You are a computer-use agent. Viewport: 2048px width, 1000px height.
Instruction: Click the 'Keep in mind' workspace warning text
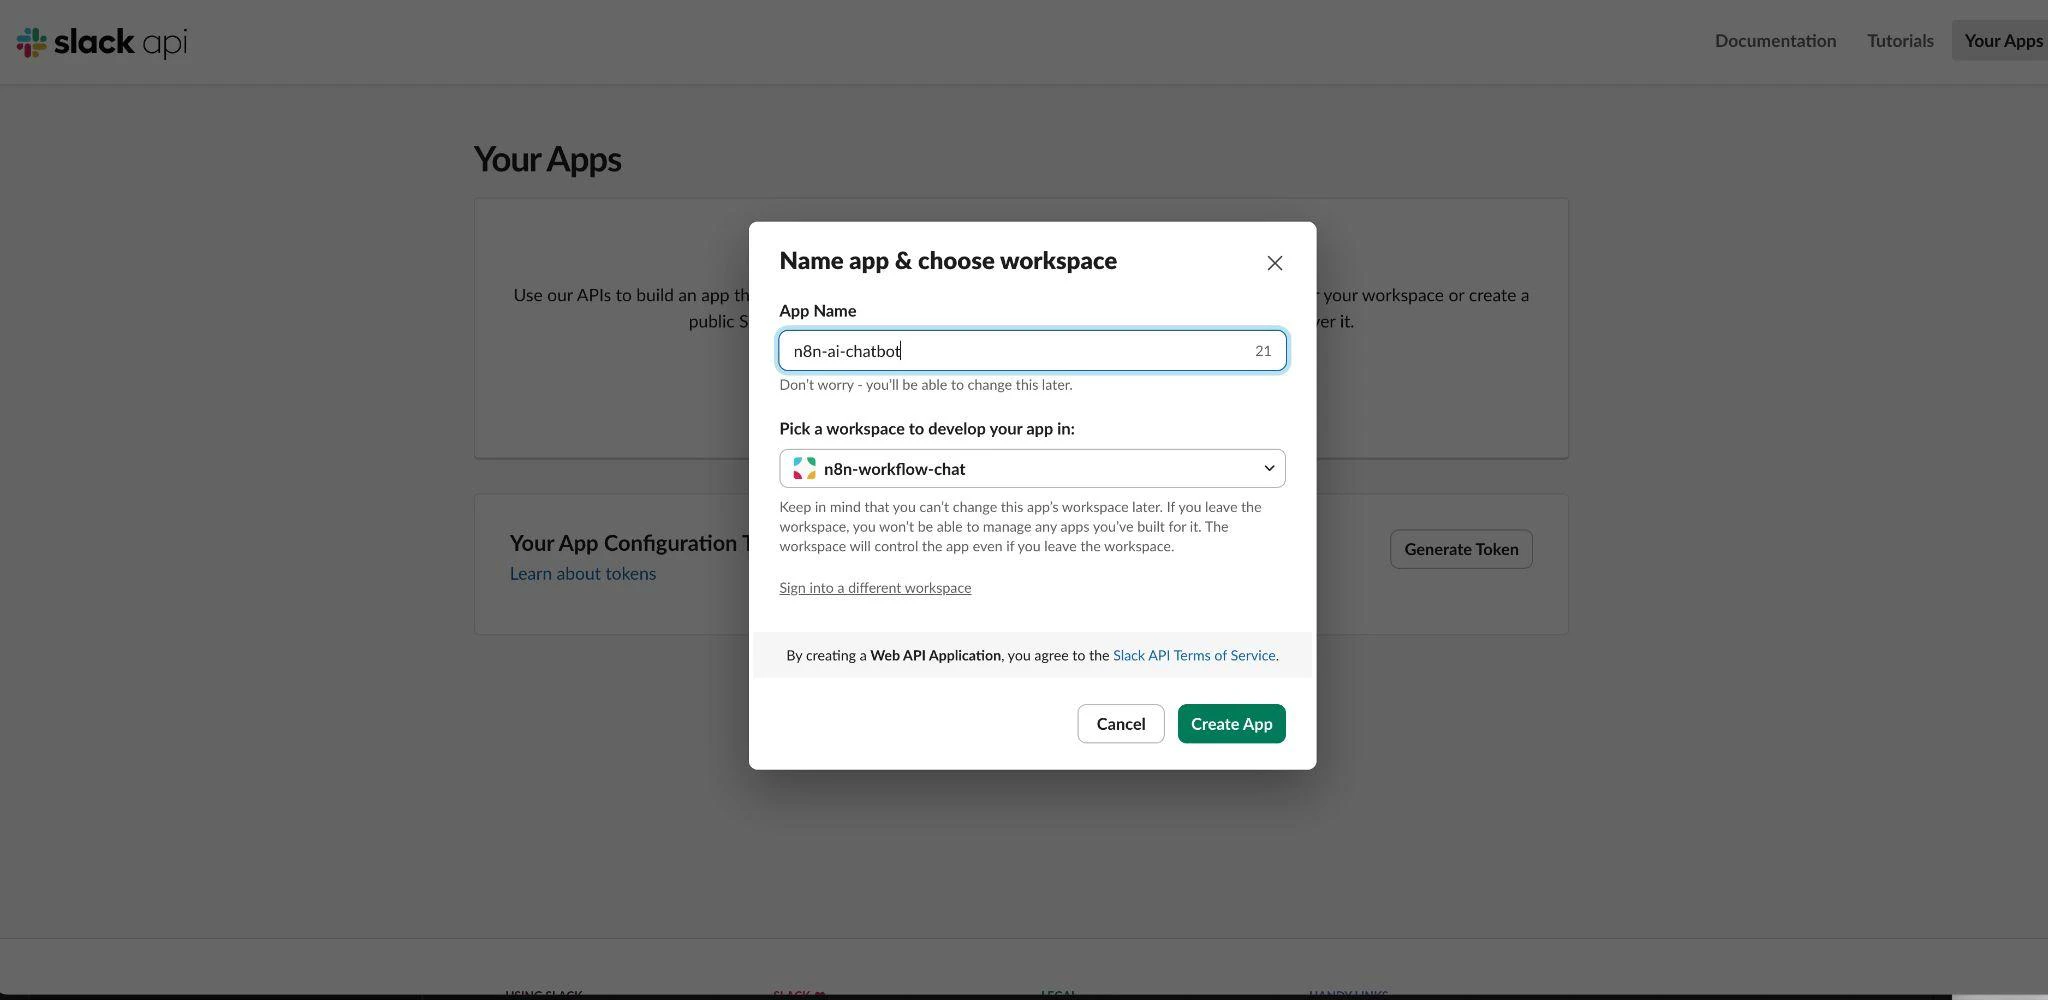(x=1020, y=527)
